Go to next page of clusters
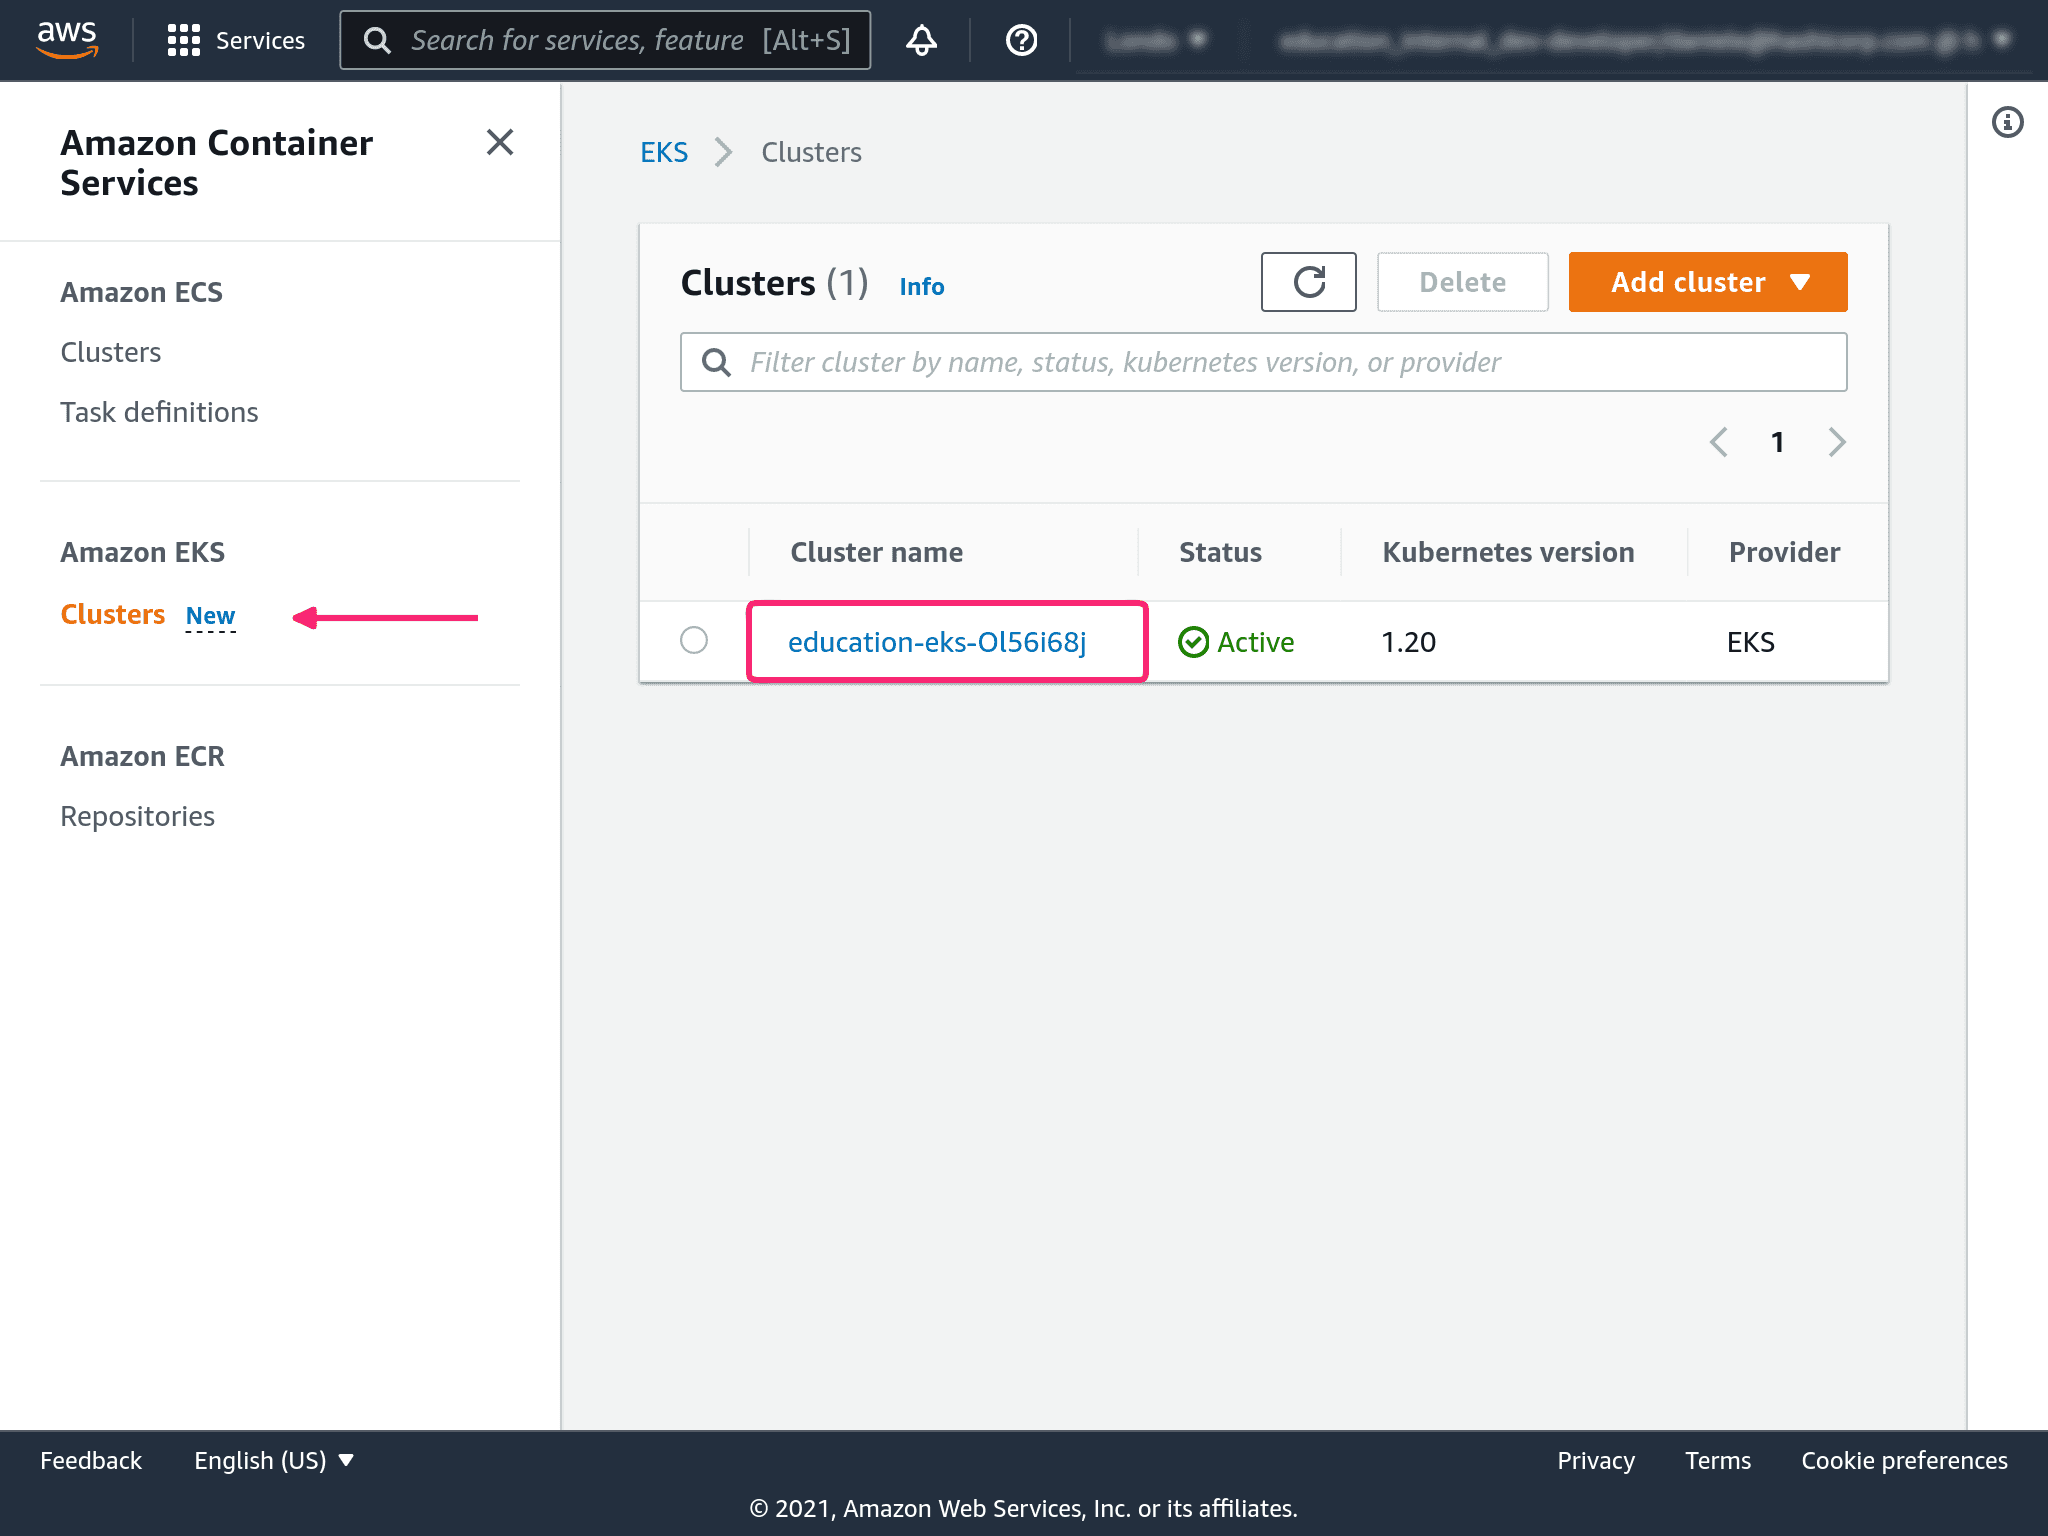Viewport: 2048px width, 1536px height. [x=1836, y=442]
